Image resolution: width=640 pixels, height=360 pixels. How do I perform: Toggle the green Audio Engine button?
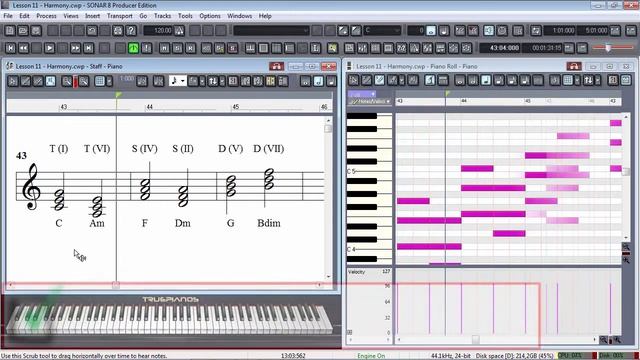click(x=133, y=48)
